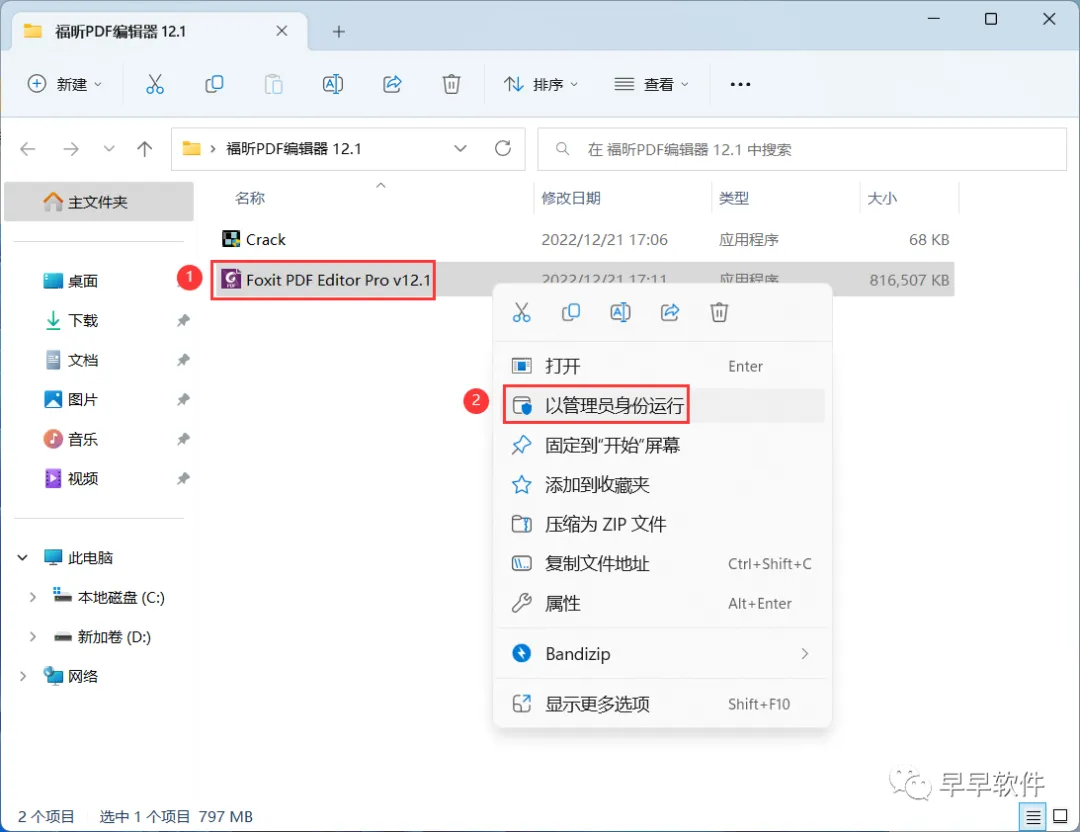The image size is (1080, 832).
Task: Expand the 网络 tree node
Action: (23, 676)
